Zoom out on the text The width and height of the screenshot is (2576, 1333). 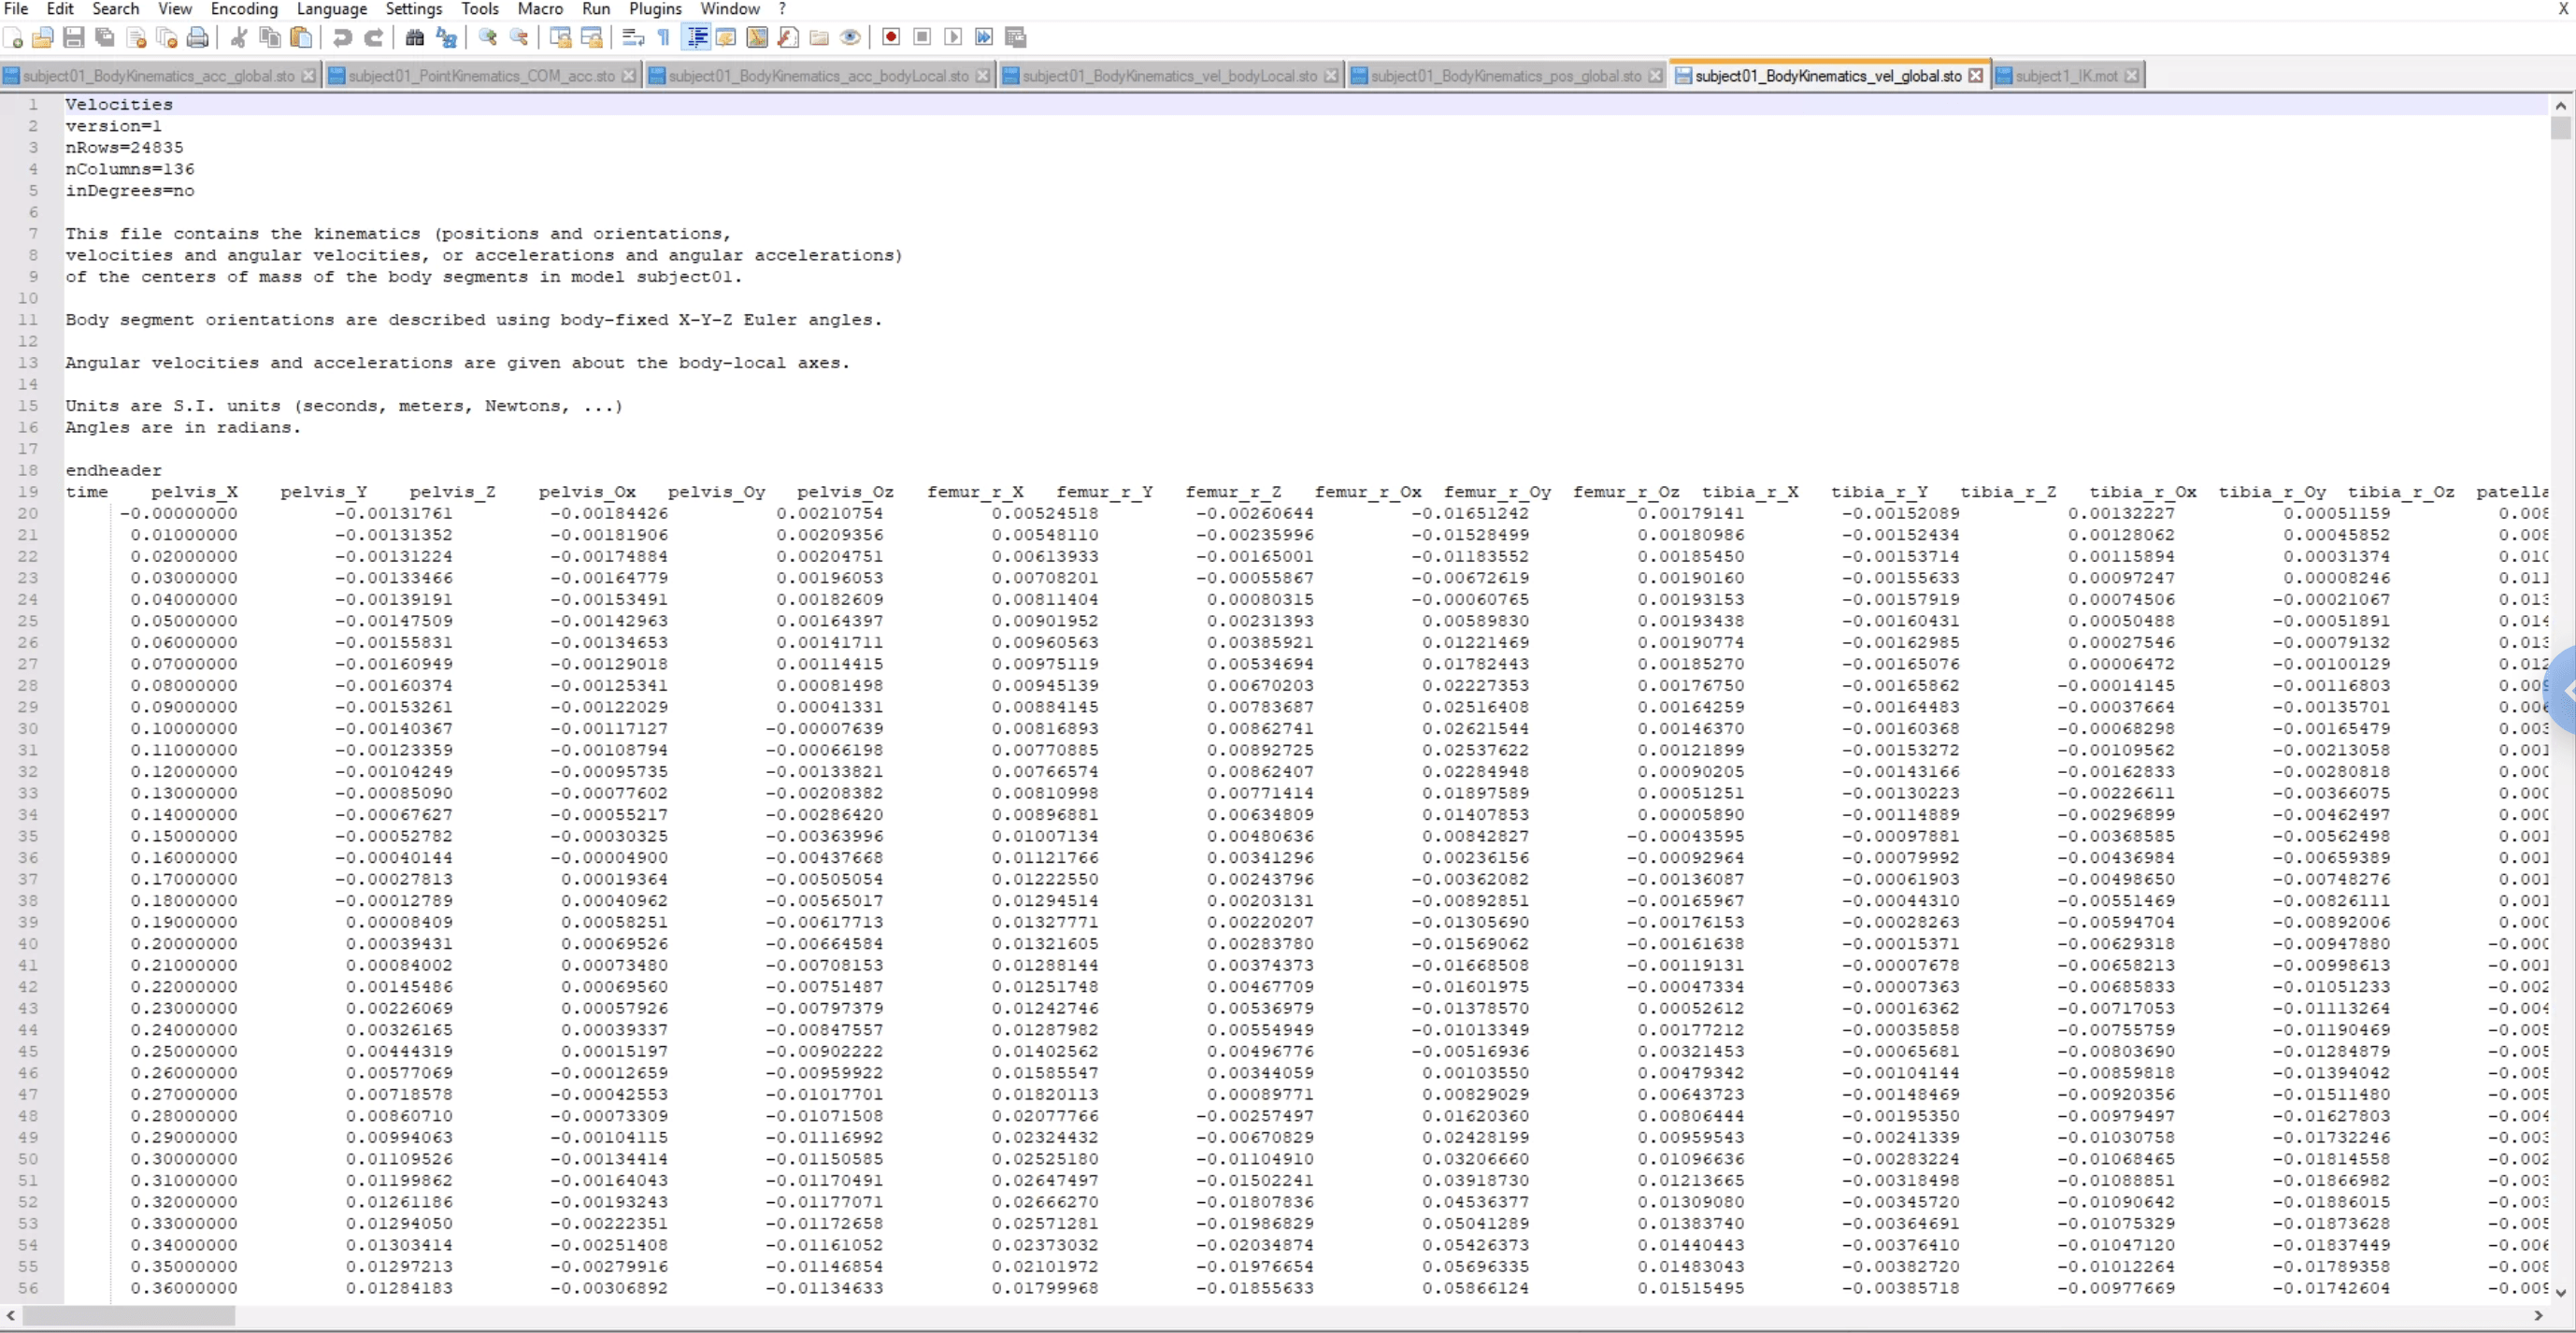coord(519,38)
